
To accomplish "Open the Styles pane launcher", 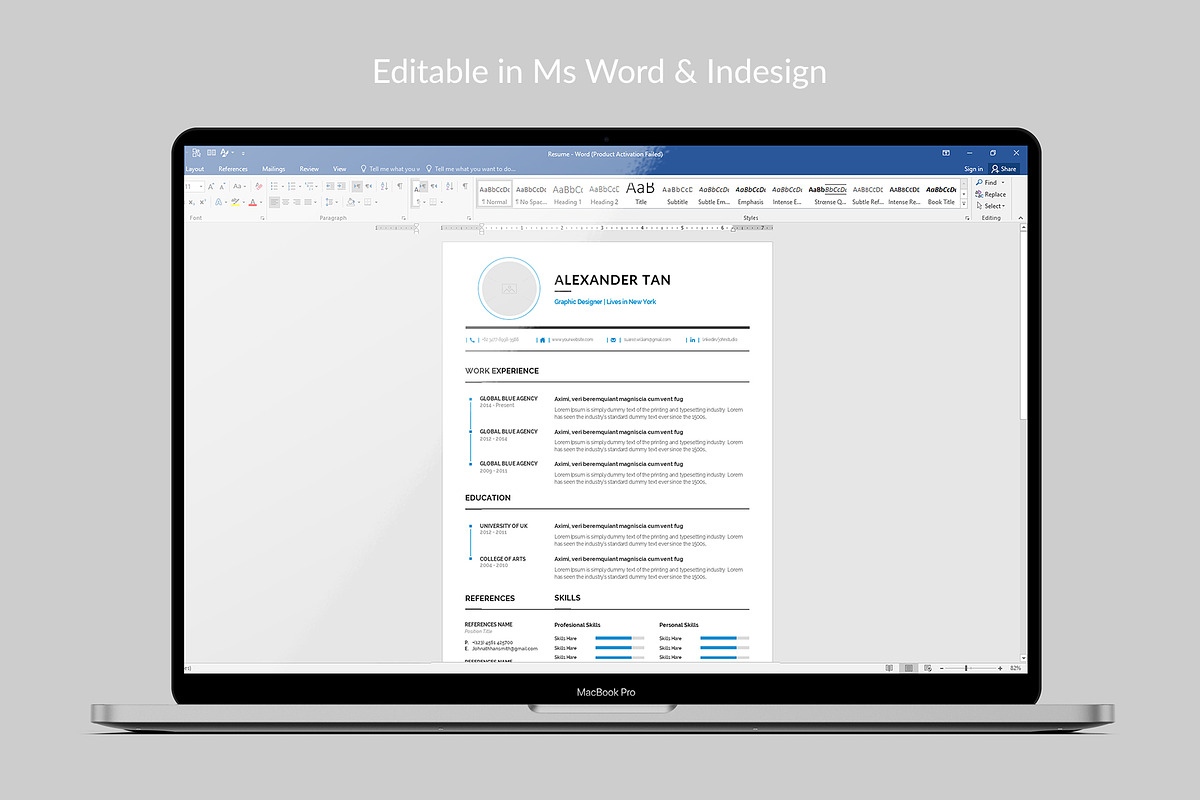I will click(x=967, y=218).
